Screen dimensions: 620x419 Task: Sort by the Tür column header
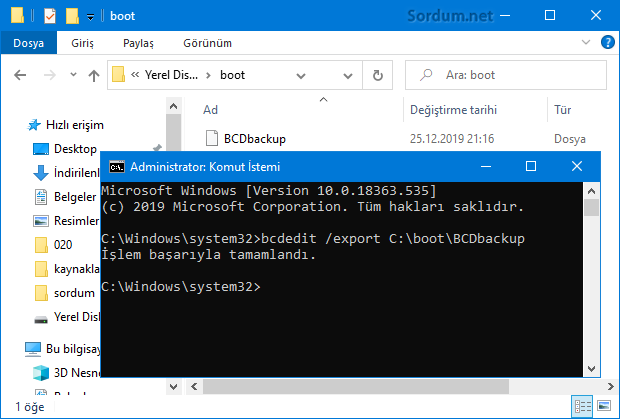(x=562, y=110)
